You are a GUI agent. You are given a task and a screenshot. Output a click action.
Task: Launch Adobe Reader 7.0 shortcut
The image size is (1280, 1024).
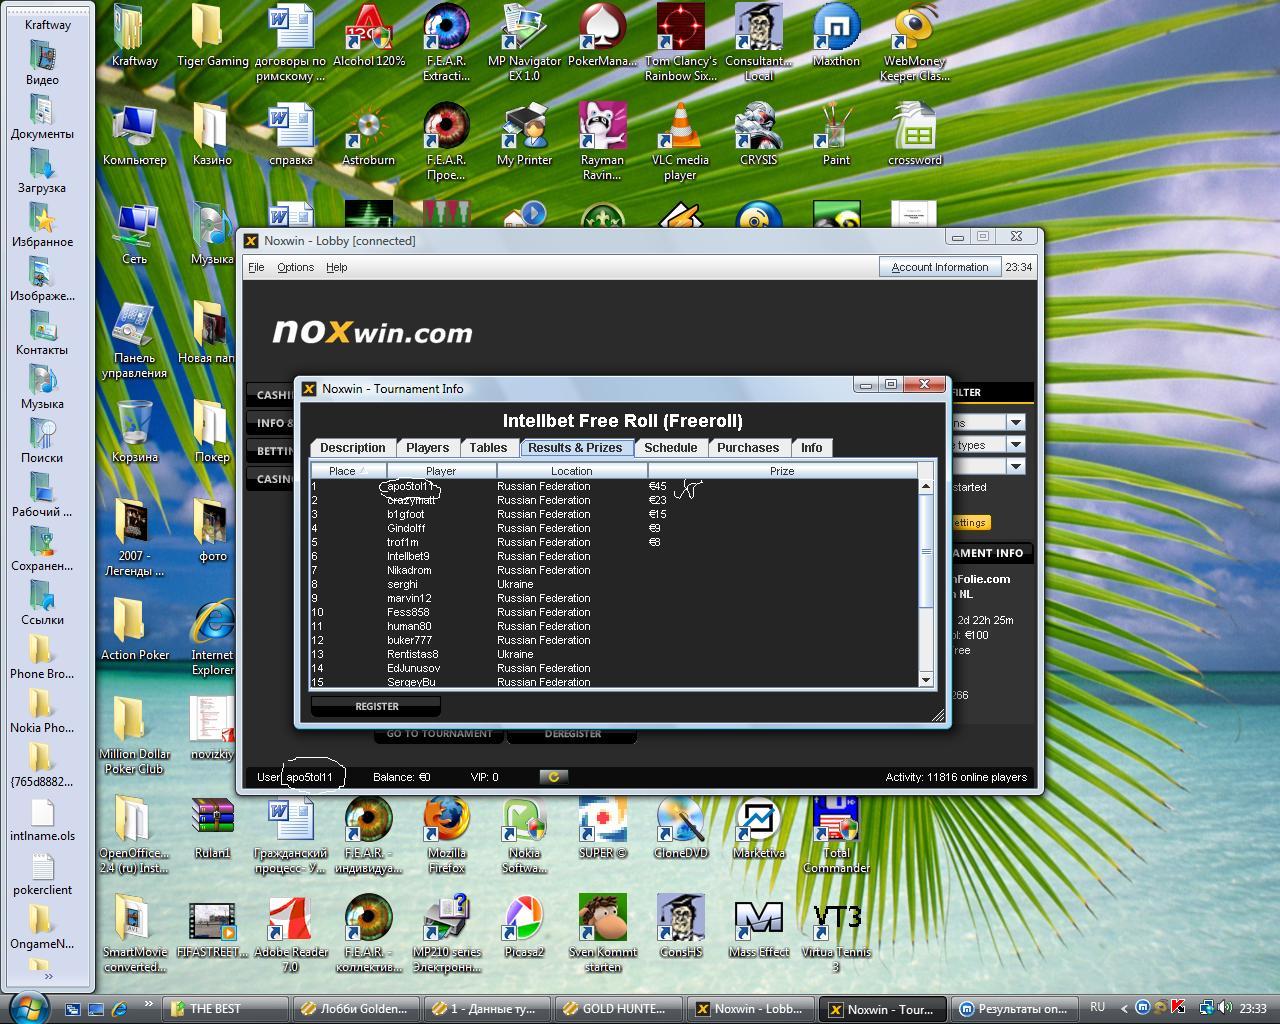click(290, 920)
